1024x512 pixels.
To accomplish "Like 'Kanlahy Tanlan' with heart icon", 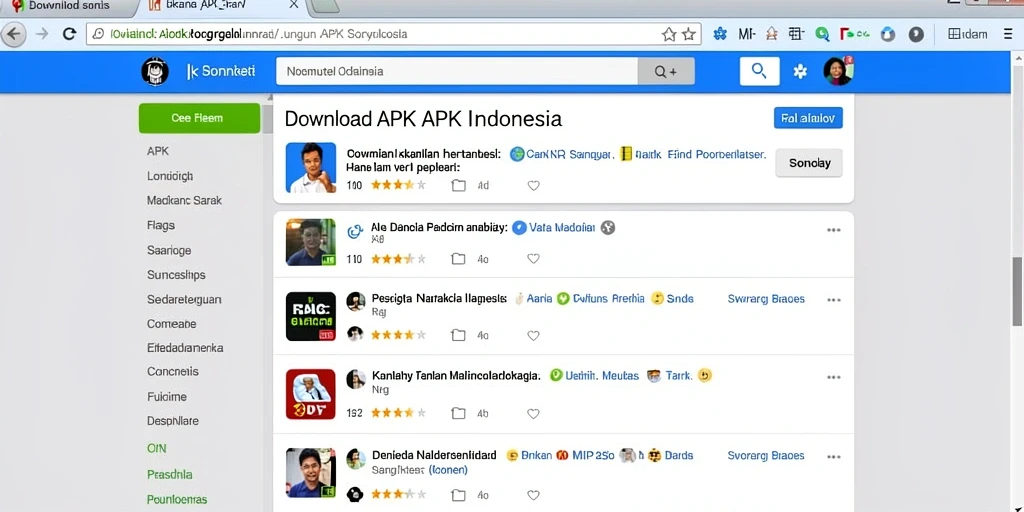I will [534, 413].
